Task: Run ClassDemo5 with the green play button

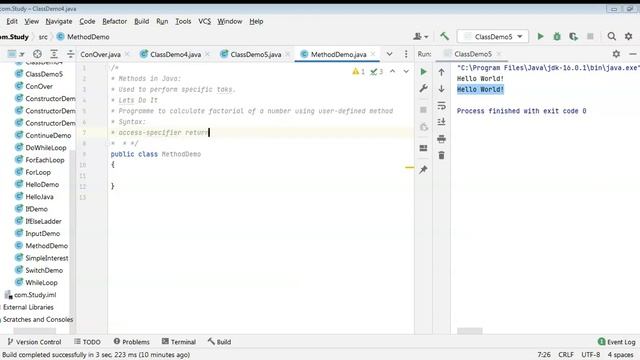Action: pos(540,36)
